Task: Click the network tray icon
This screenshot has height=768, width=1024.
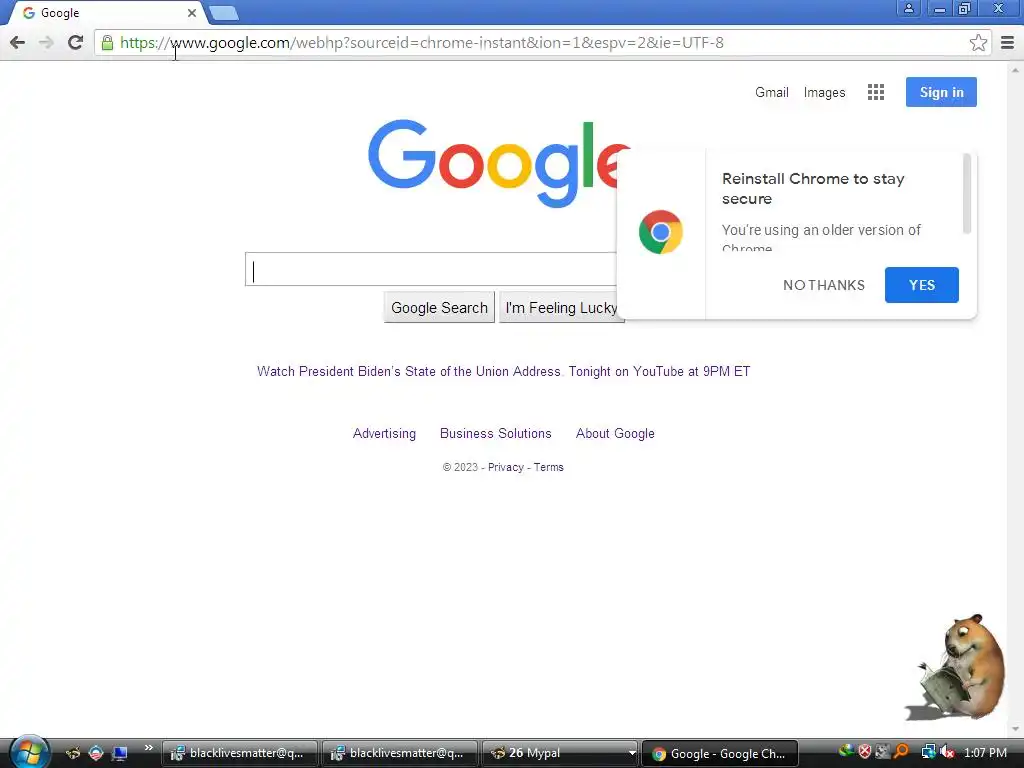Action: pyautogui.click(x=928, y=752)
